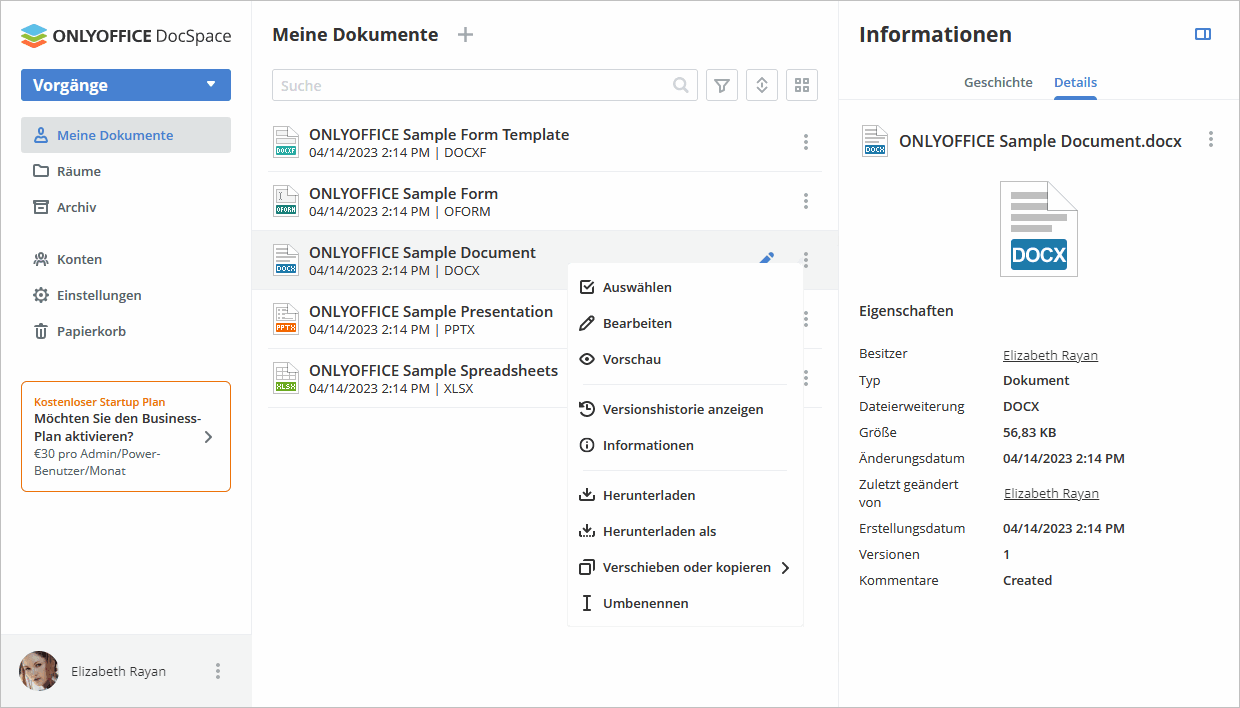Click the XLSX file icon
This screenshot has width=1240, height=708.
(286, 378)
